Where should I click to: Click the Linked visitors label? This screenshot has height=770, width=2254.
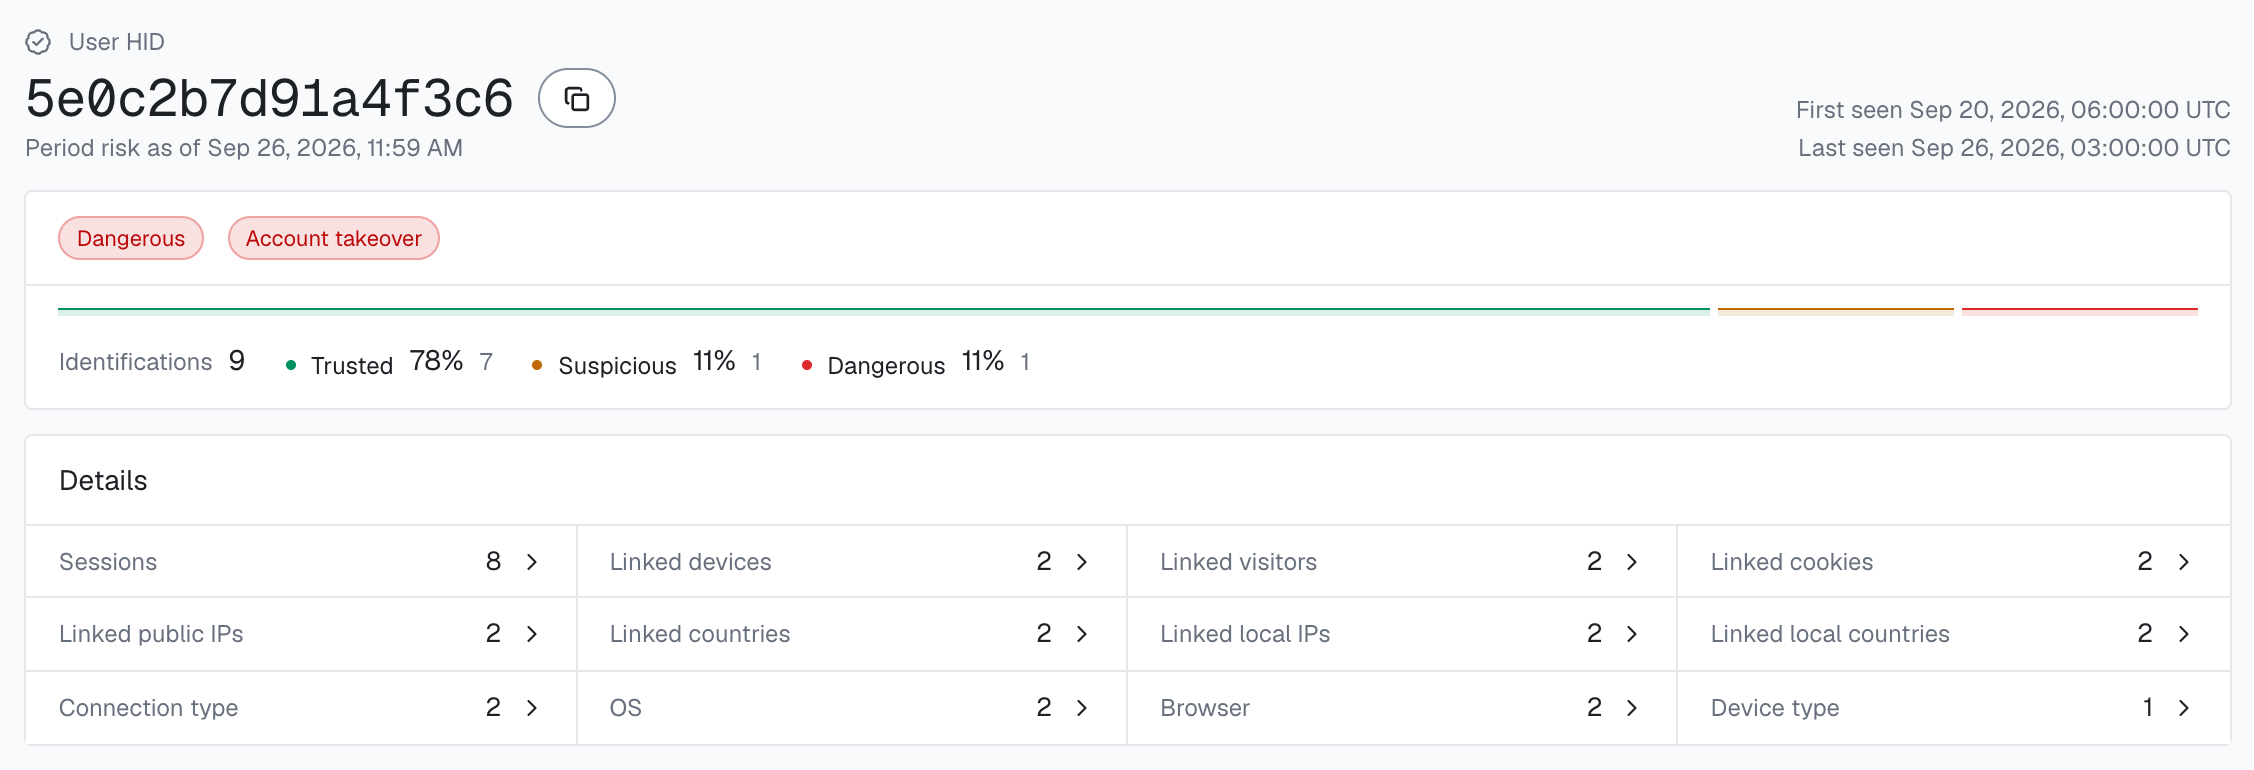[1238, 562]
